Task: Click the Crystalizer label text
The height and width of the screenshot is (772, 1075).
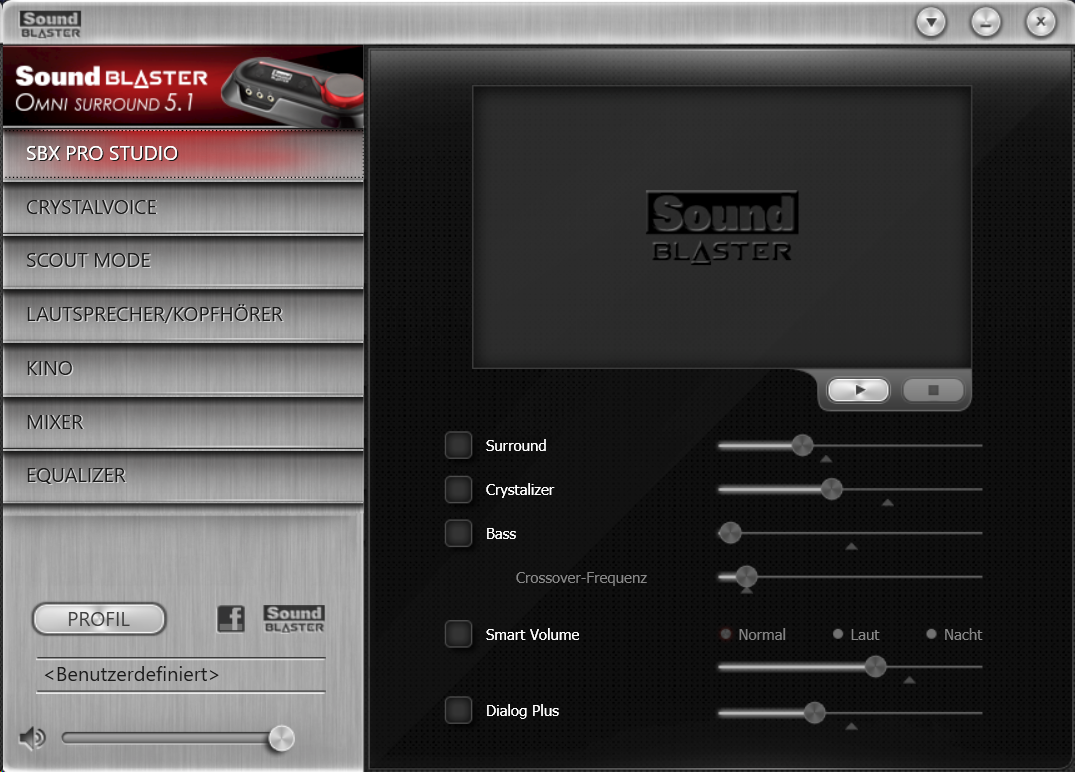Action: tap(520, 490)
